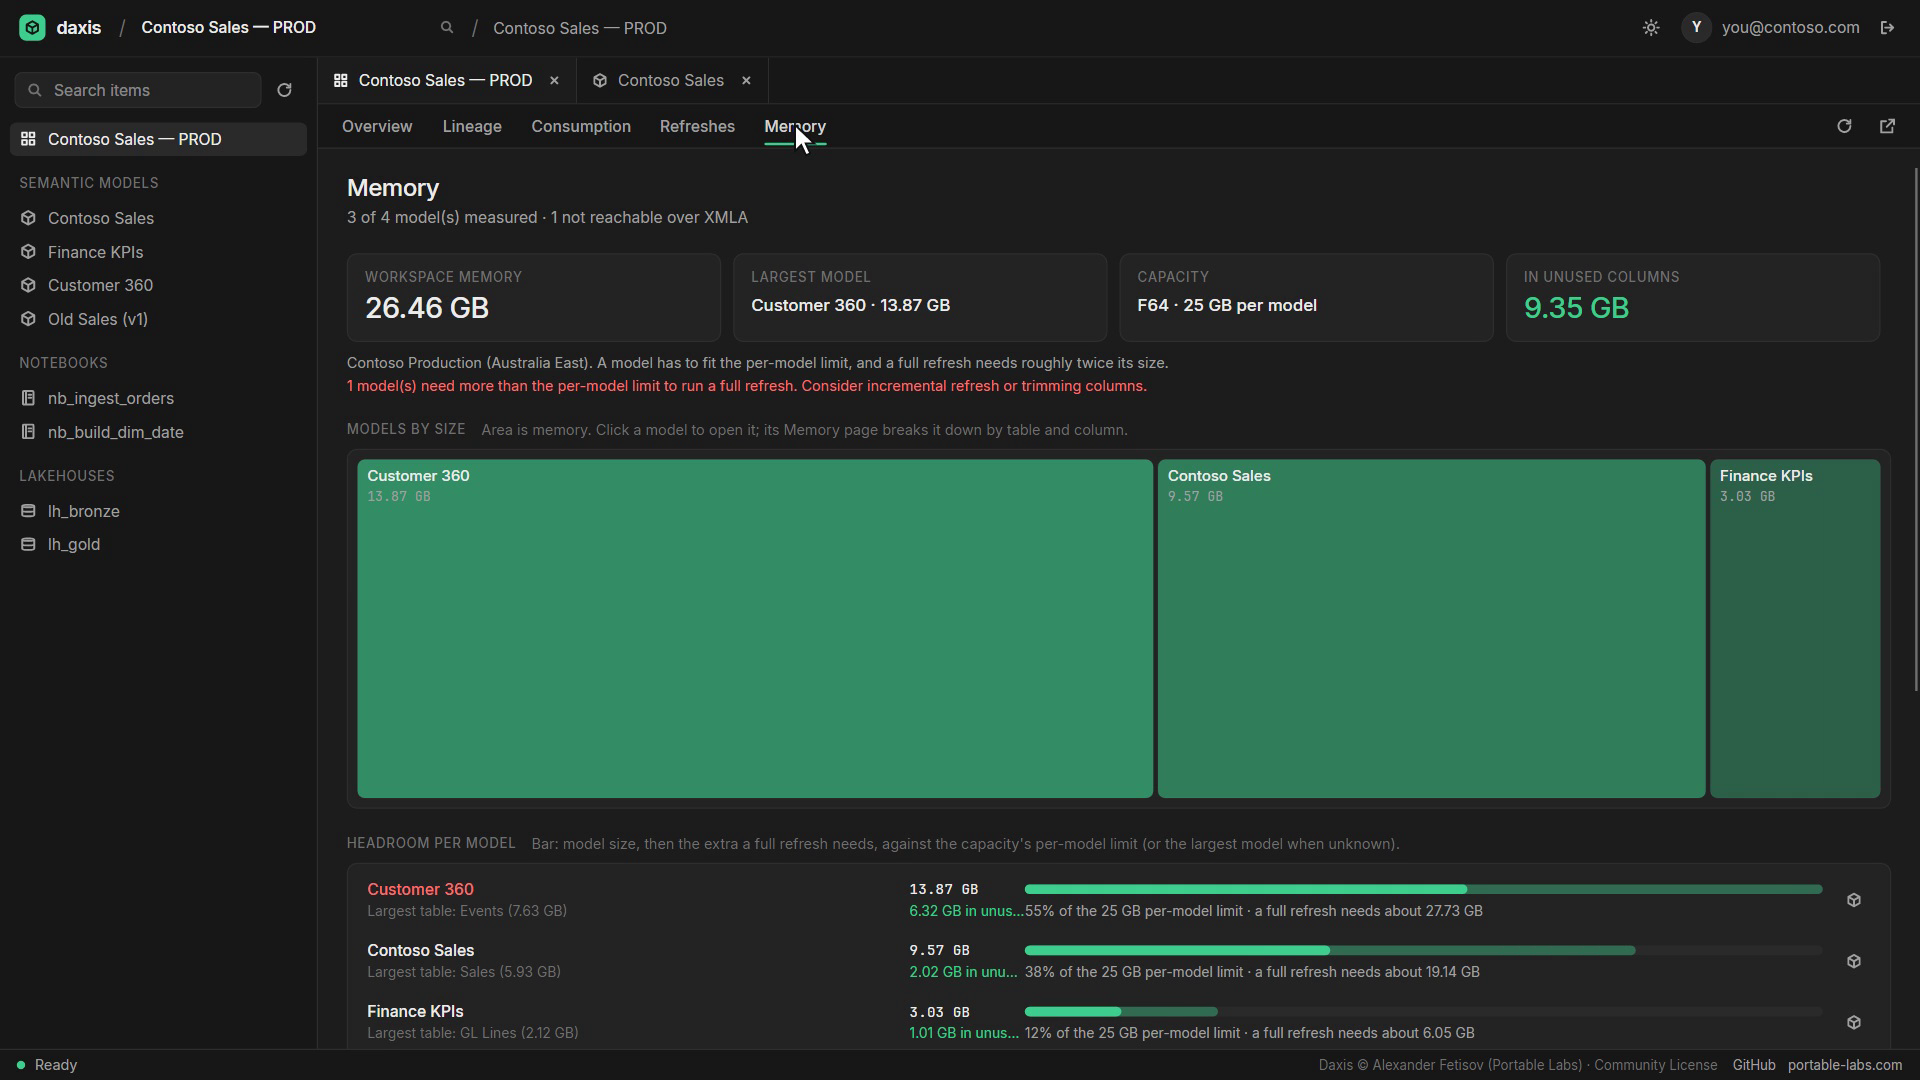Click the nb_build_dim_date notebook icon
The height and width of the screenshot is (1080, 1920).
[x=28, y=432]
